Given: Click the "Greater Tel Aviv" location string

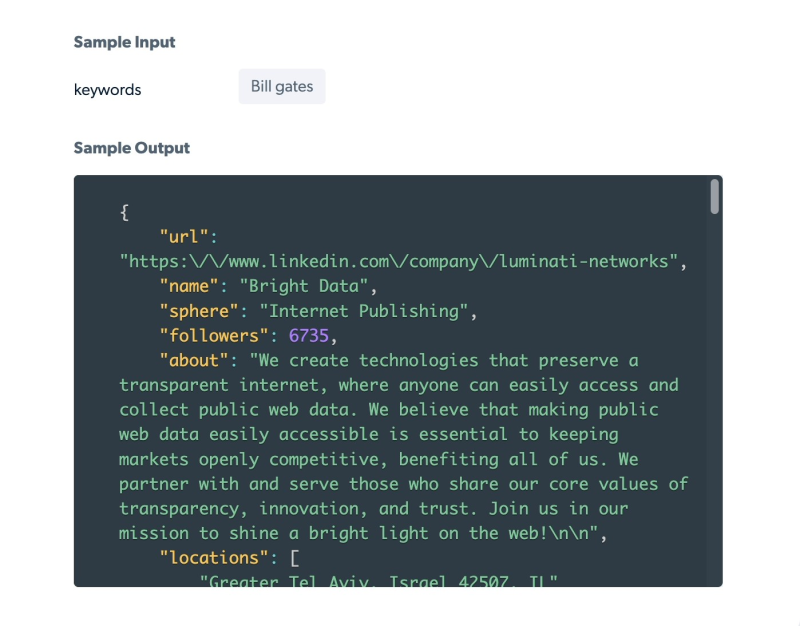Looking at the screenshot, I should coord(378,581).
